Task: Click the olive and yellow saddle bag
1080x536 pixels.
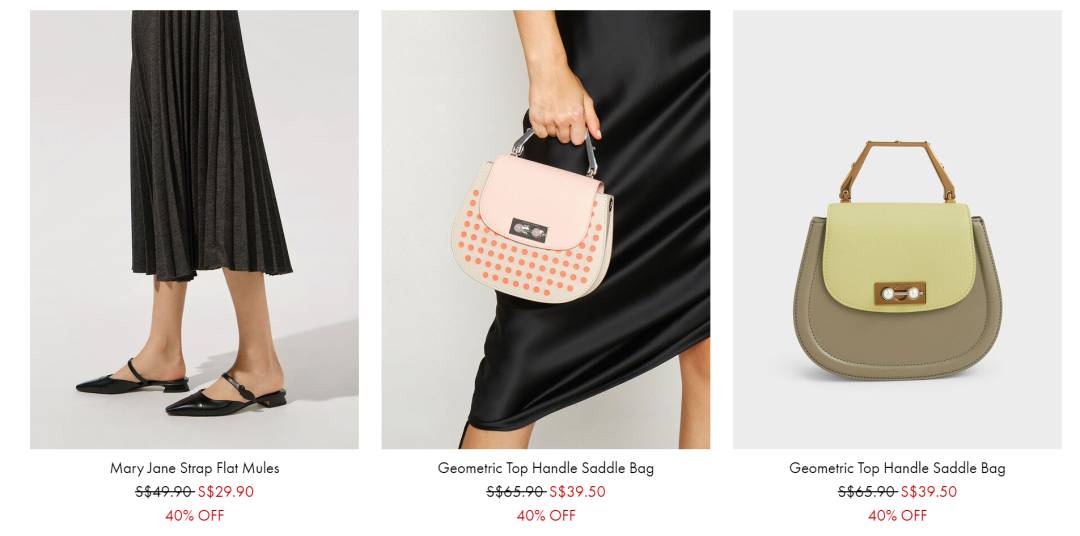Action: coord(897,262)
